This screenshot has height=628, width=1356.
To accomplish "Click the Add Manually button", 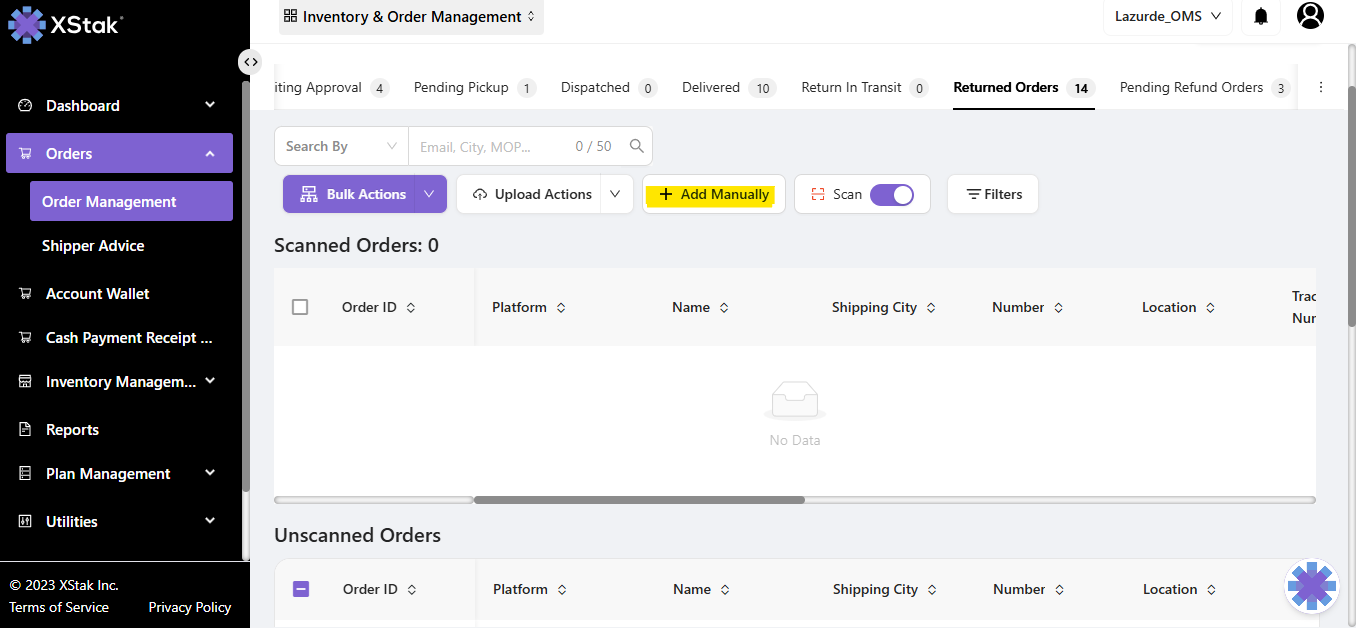I will tap(714, 194).
